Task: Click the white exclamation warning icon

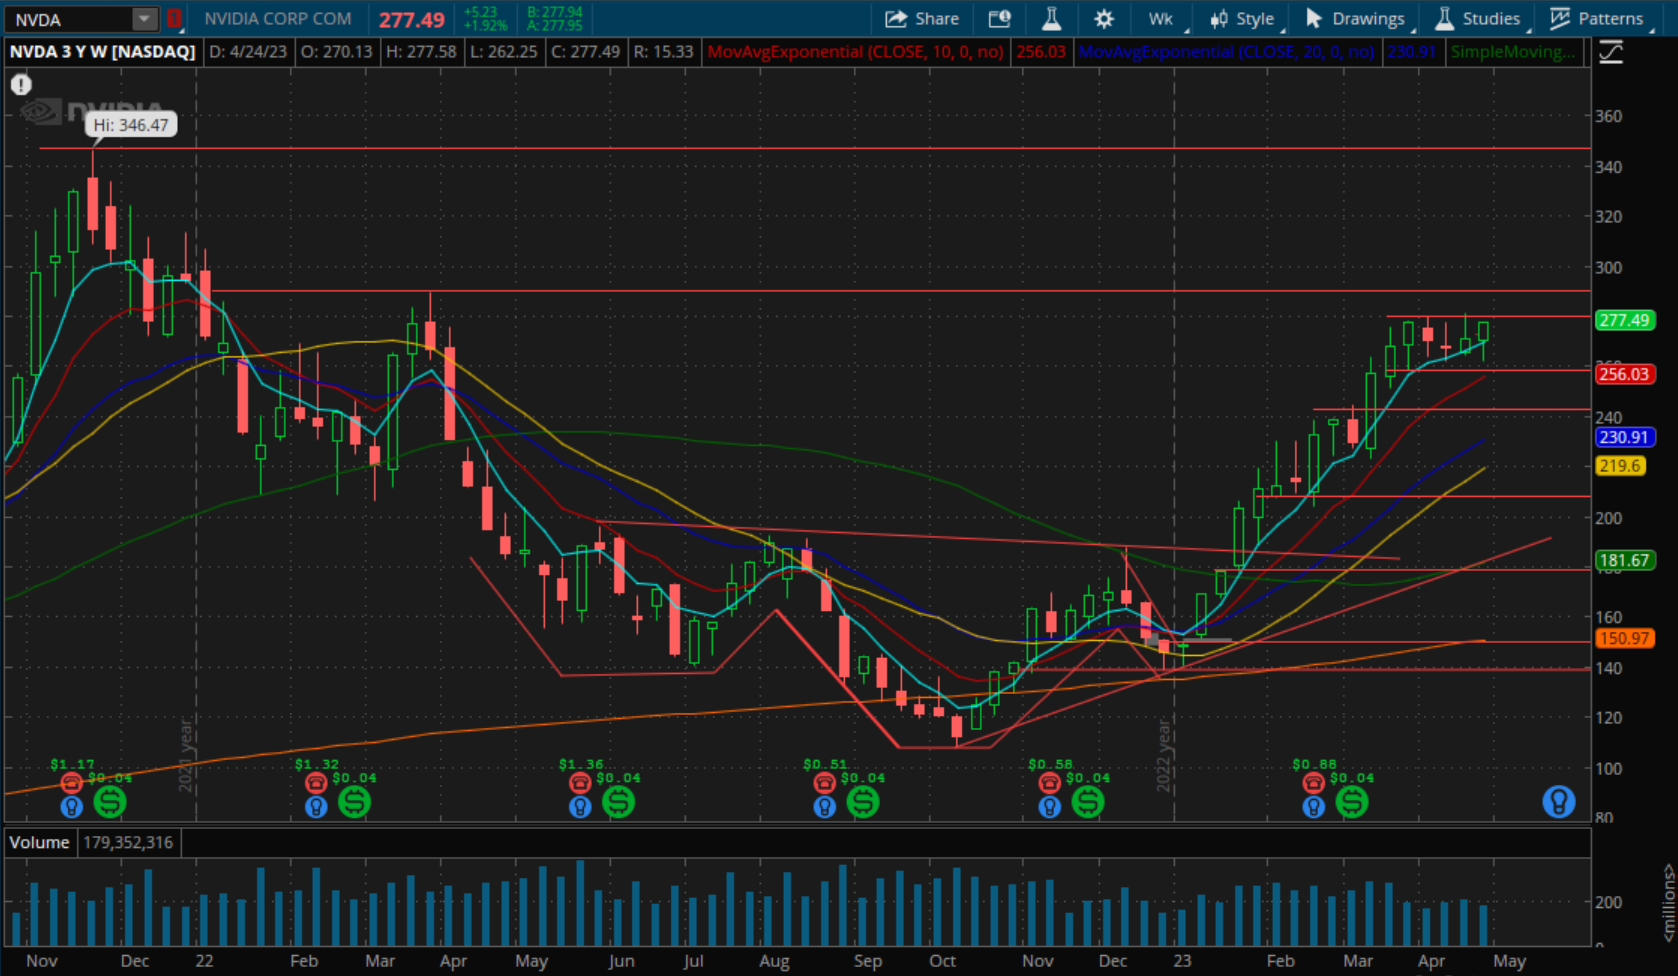Action: point(21,85)
